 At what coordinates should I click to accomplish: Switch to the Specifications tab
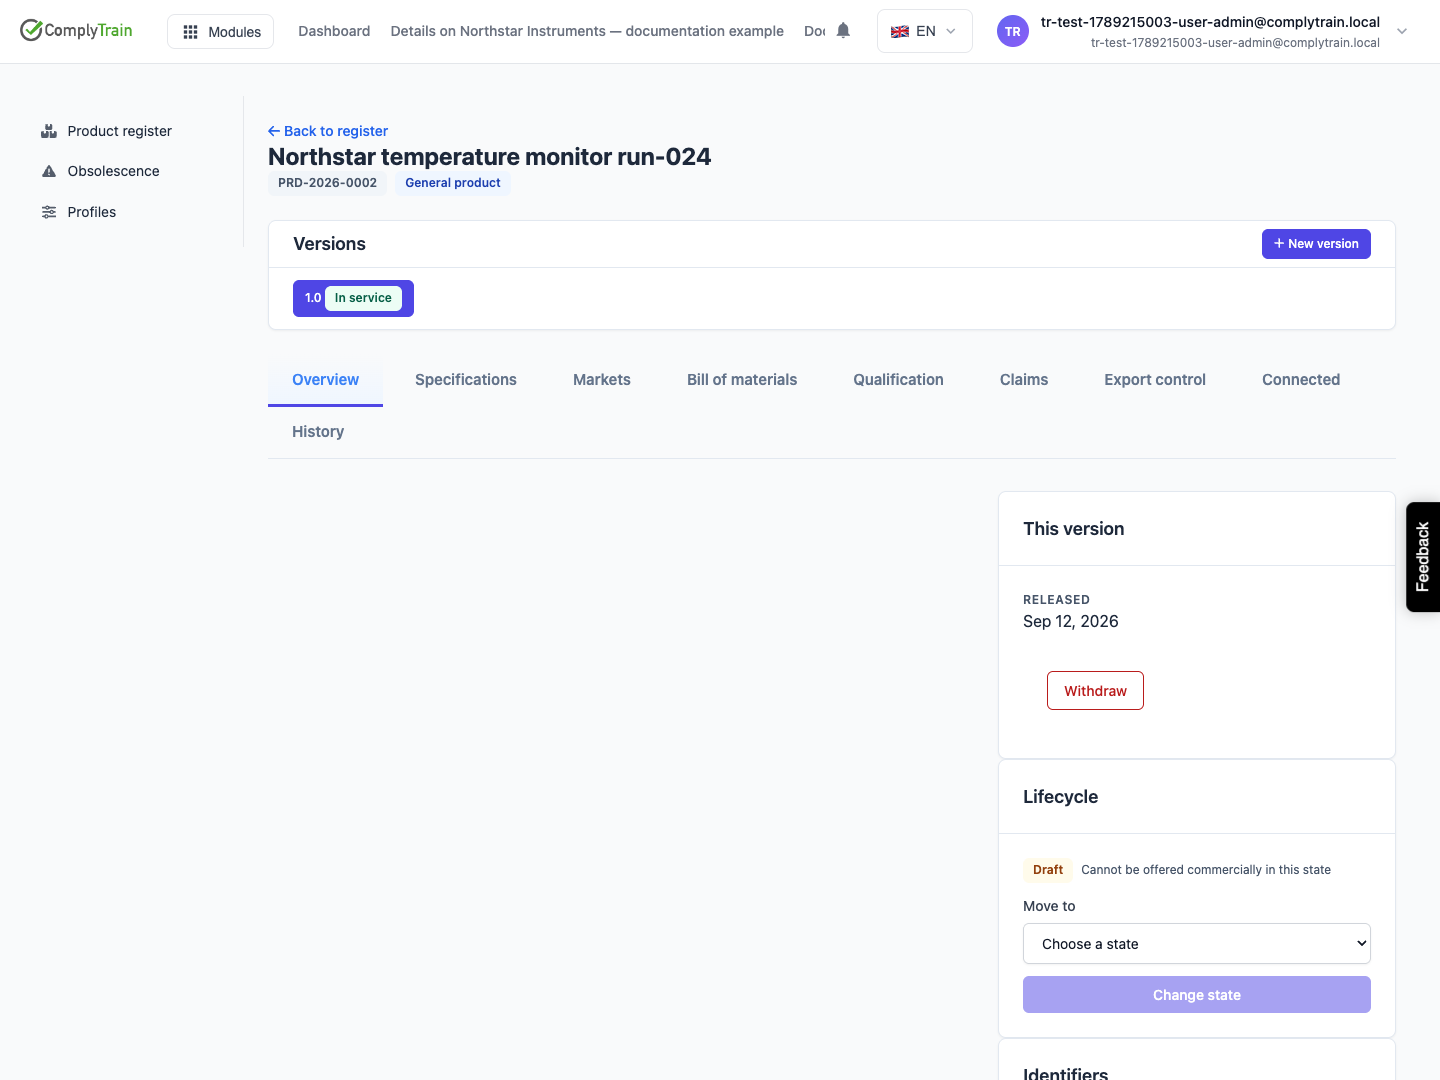(466, 380)
